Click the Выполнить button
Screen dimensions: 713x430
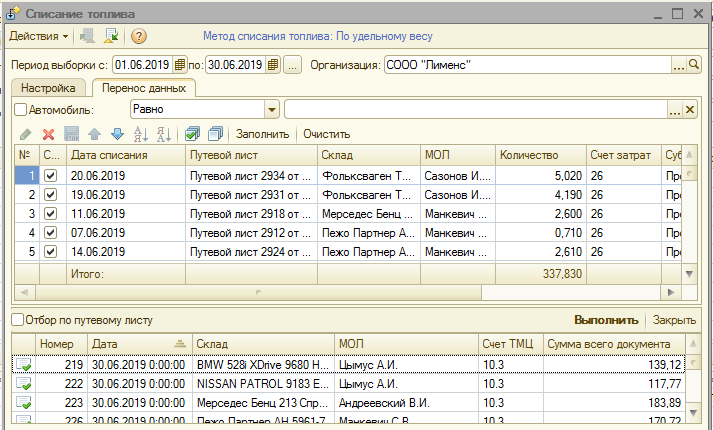coord(605,320)
